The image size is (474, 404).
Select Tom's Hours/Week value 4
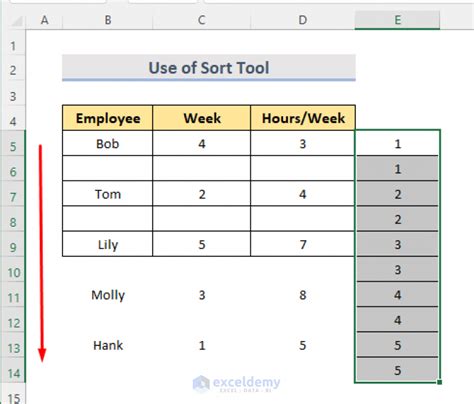point(303,194)
